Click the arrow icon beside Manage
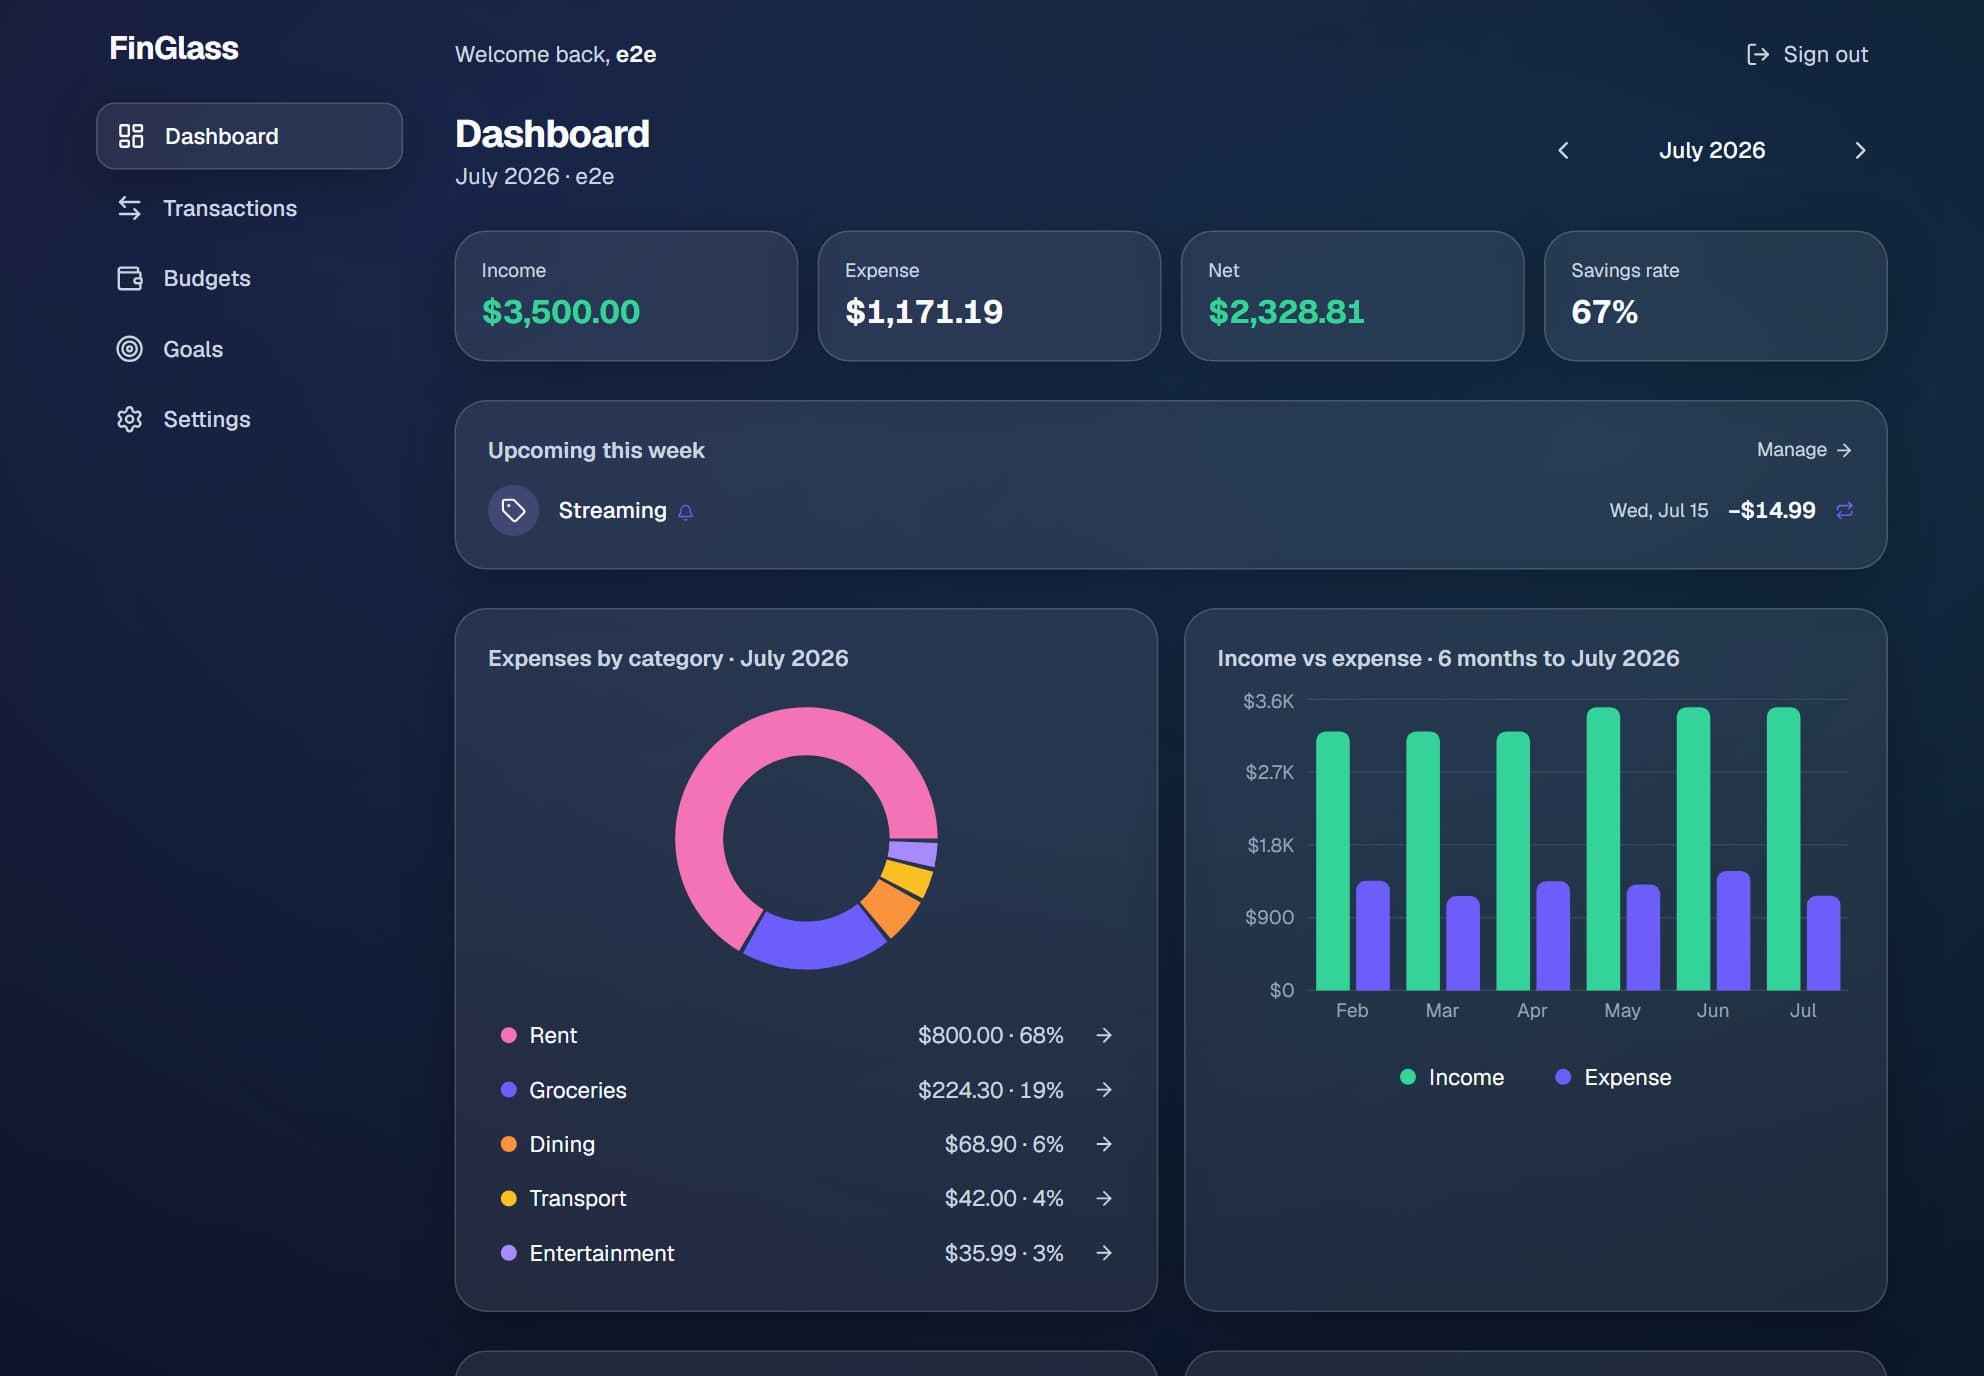Image resolution: width=1984 pixels, height=1376 pixels. 1844,450
